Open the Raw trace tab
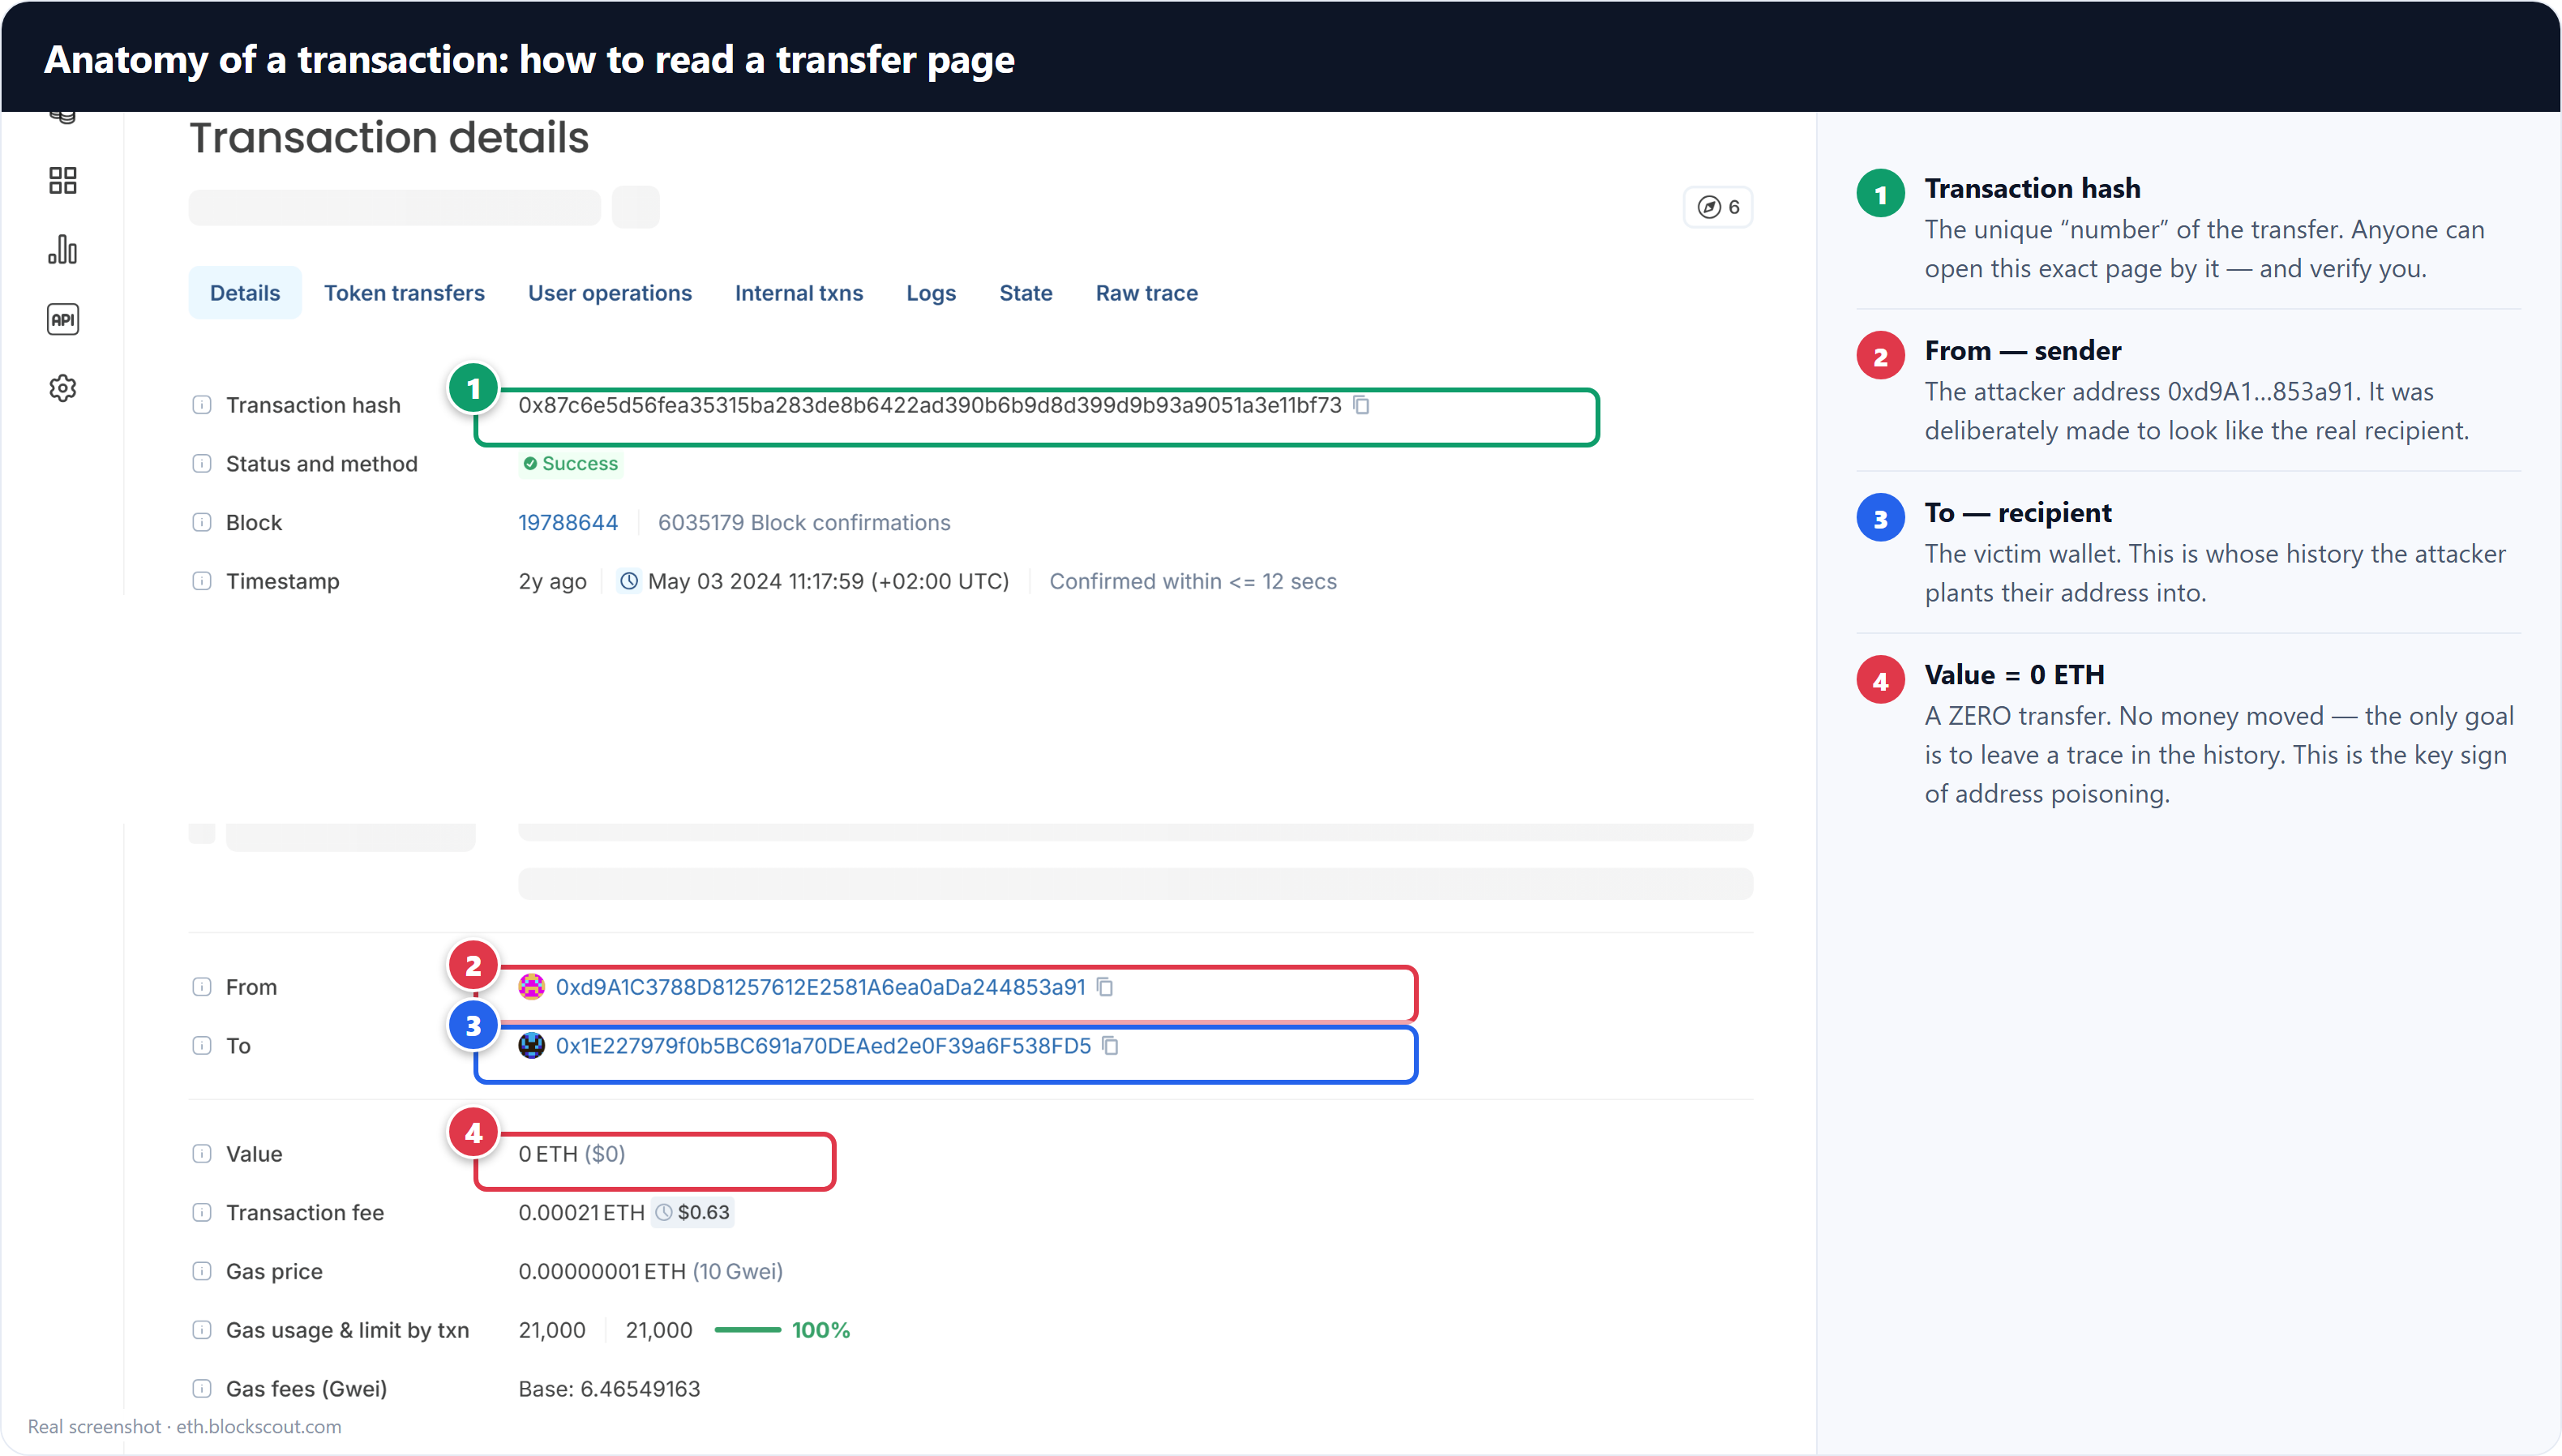The height and width of the screenshot is (1456, 2562). [x=1147, y=293]
